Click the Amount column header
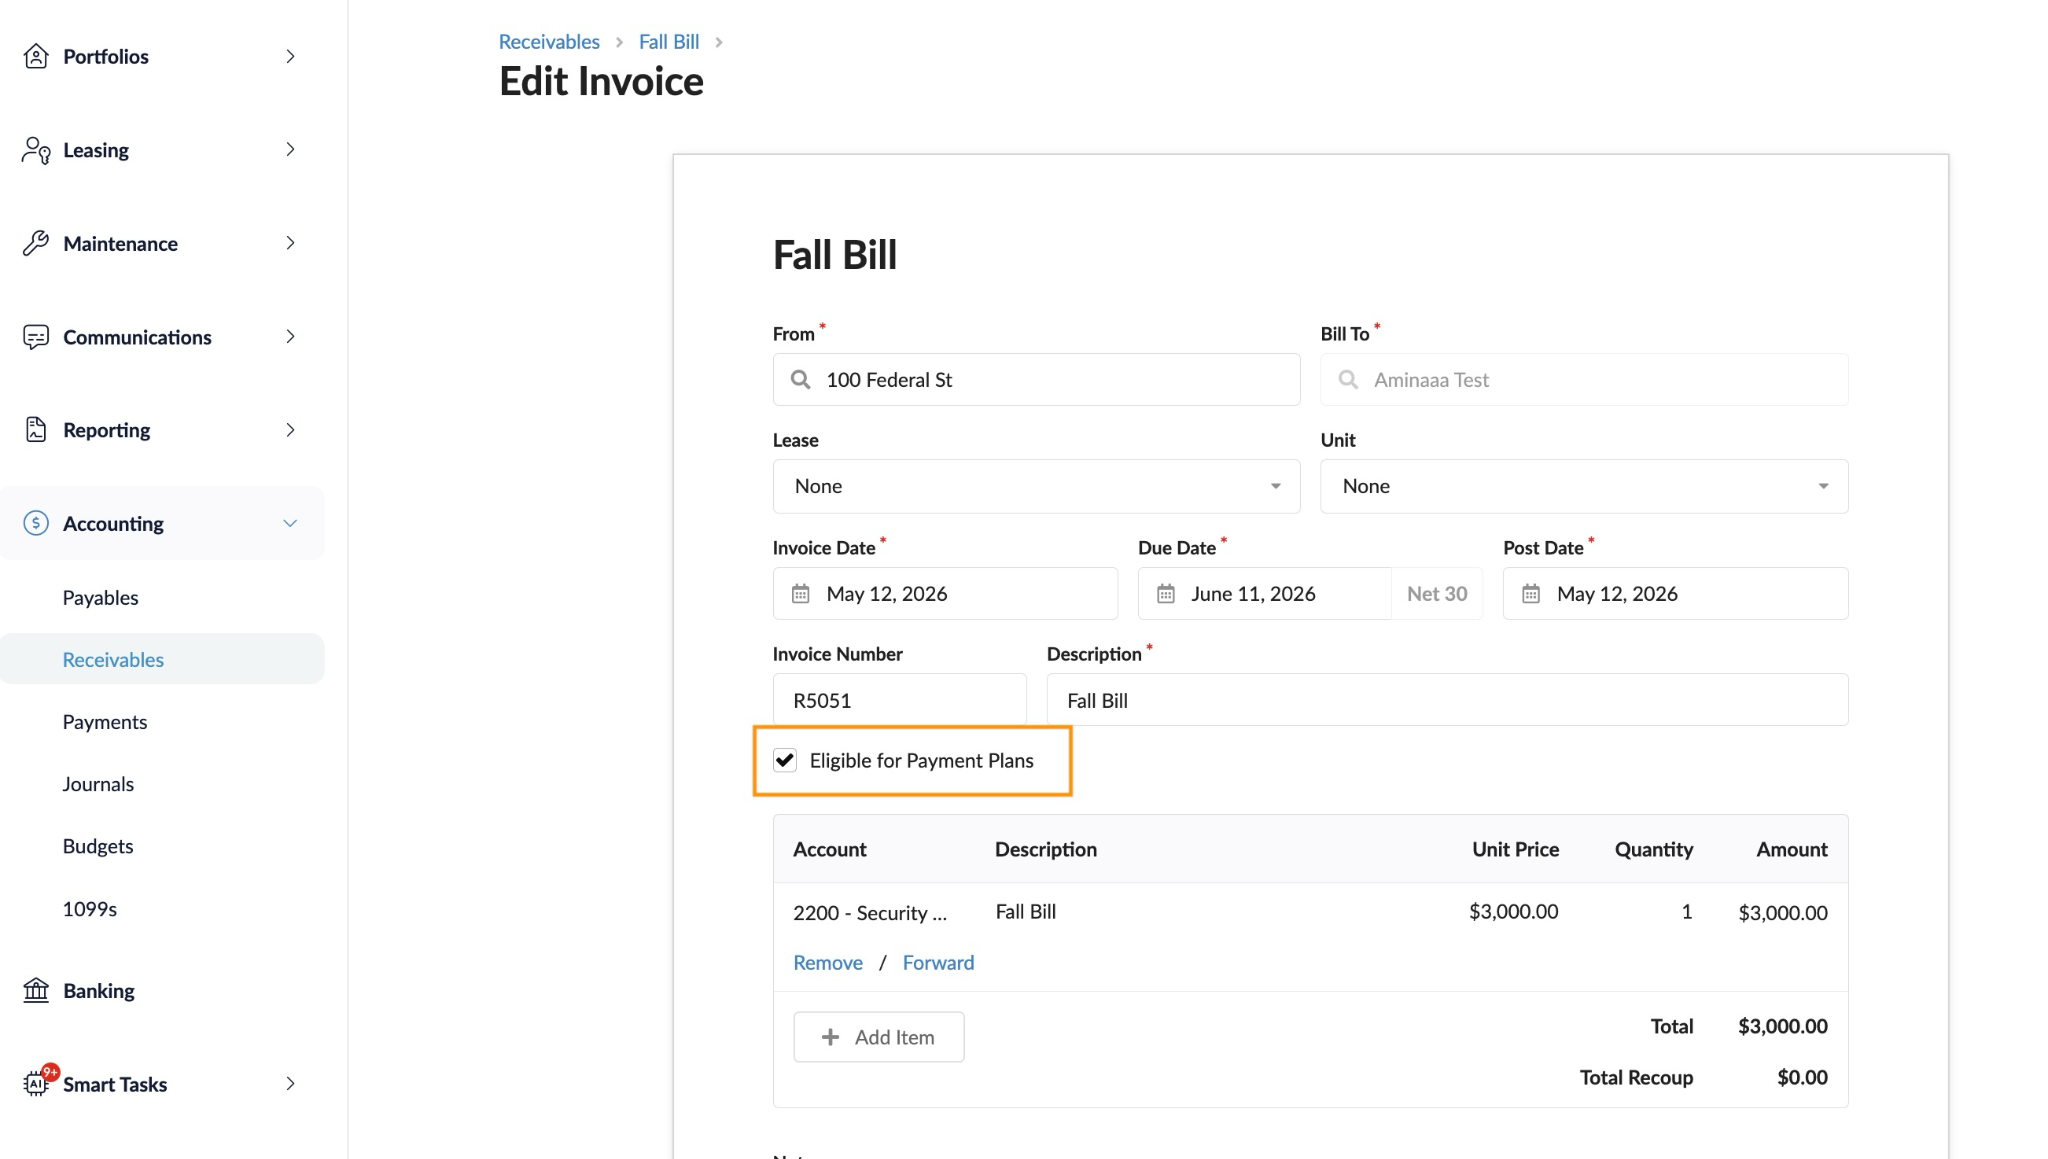 point(1792,849)
